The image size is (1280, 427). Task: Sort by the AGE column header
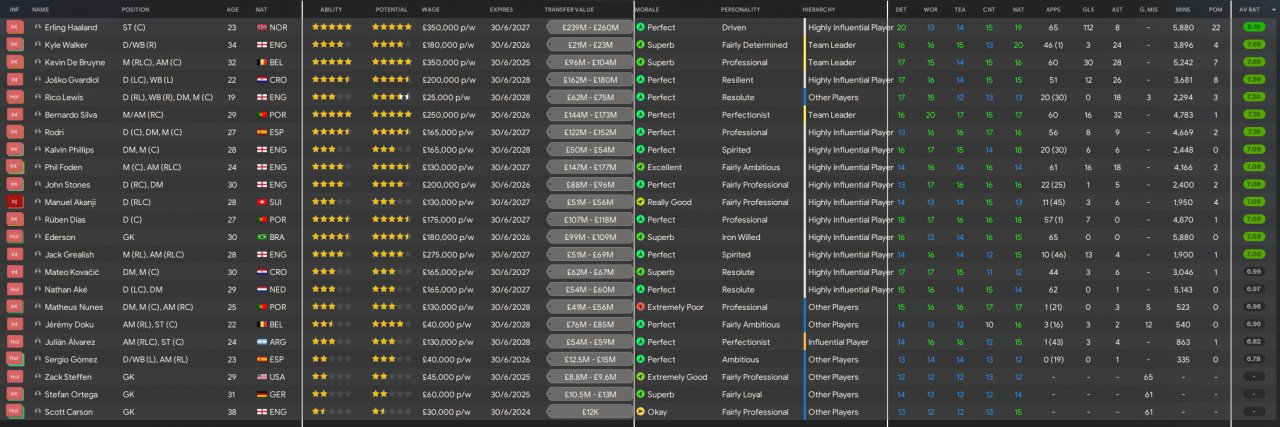point(232,9)
